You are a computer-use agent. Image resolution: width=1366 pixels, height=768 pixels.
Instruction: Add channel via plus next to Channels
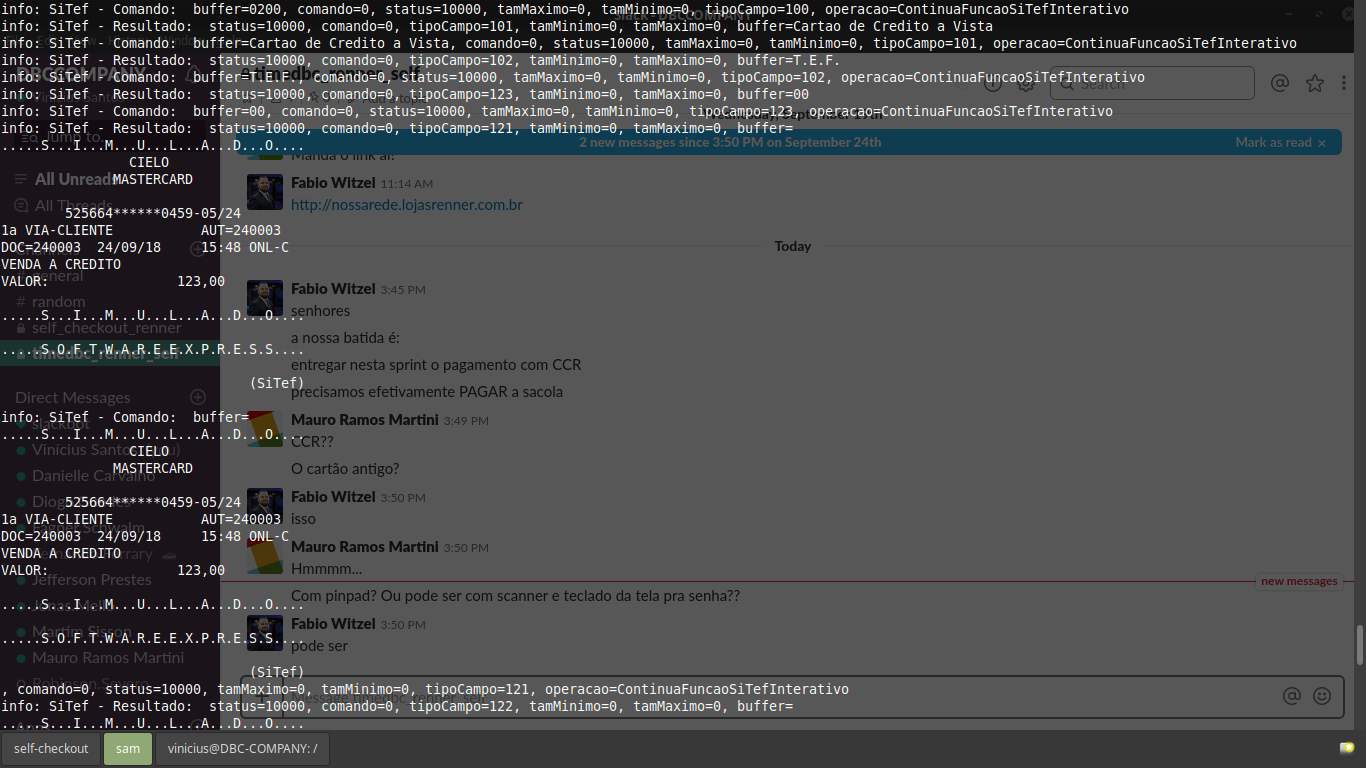pos(198,250)
